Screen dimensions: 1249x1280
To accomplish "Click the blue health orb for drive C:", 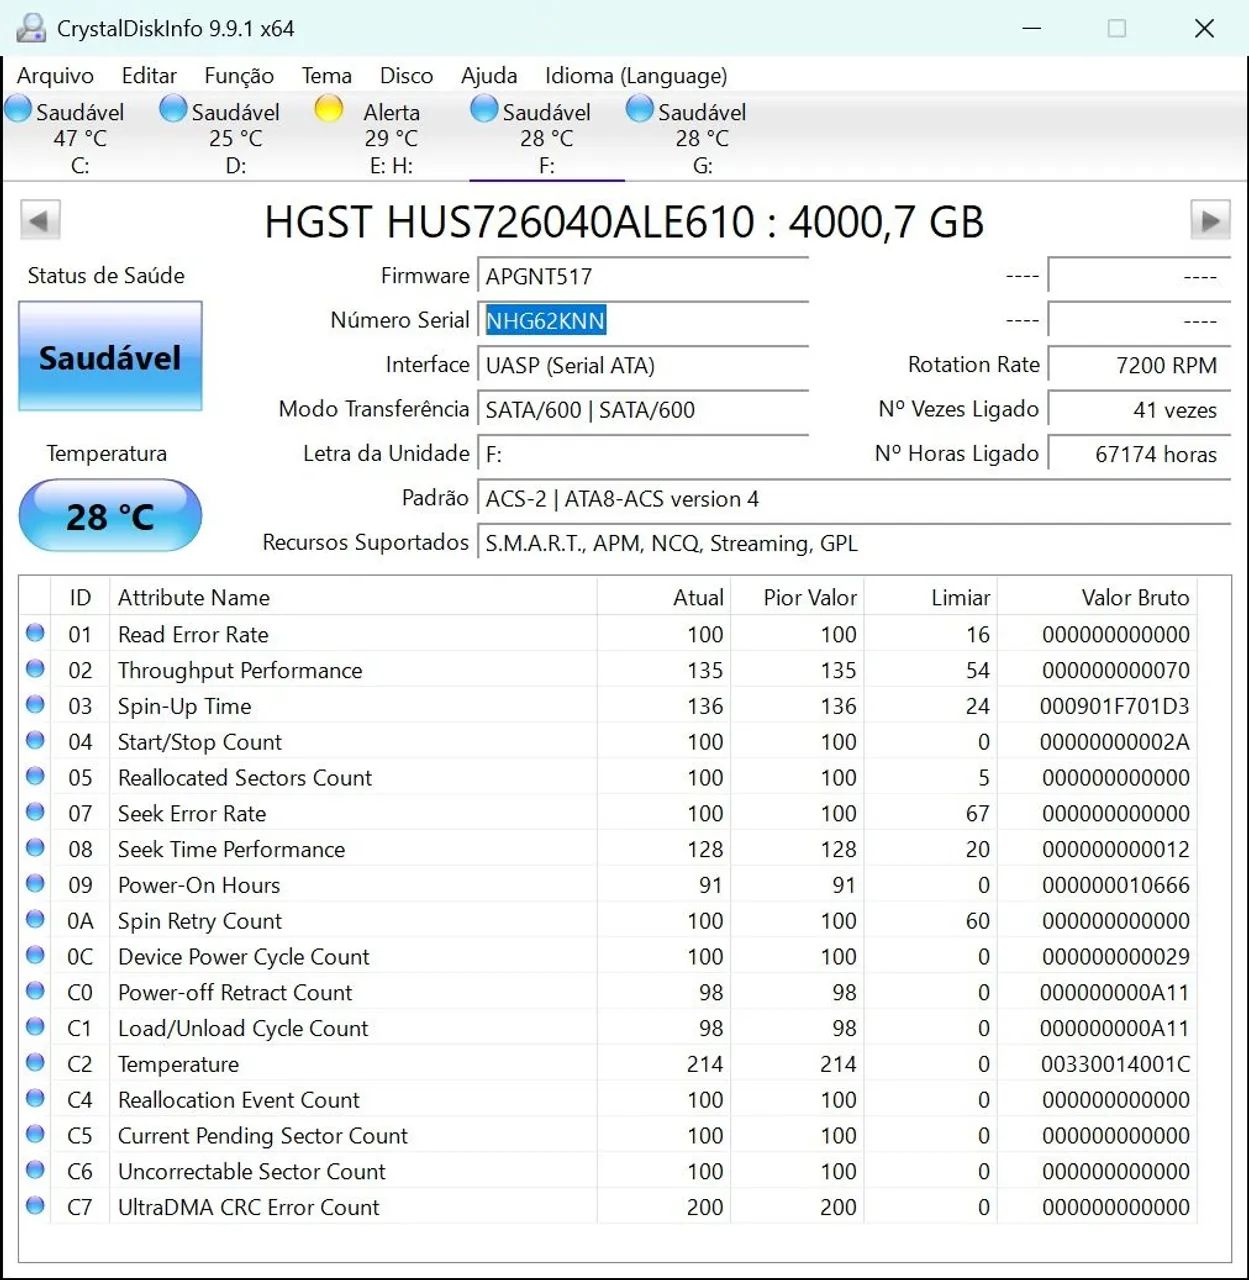I will tap(18, 108).
